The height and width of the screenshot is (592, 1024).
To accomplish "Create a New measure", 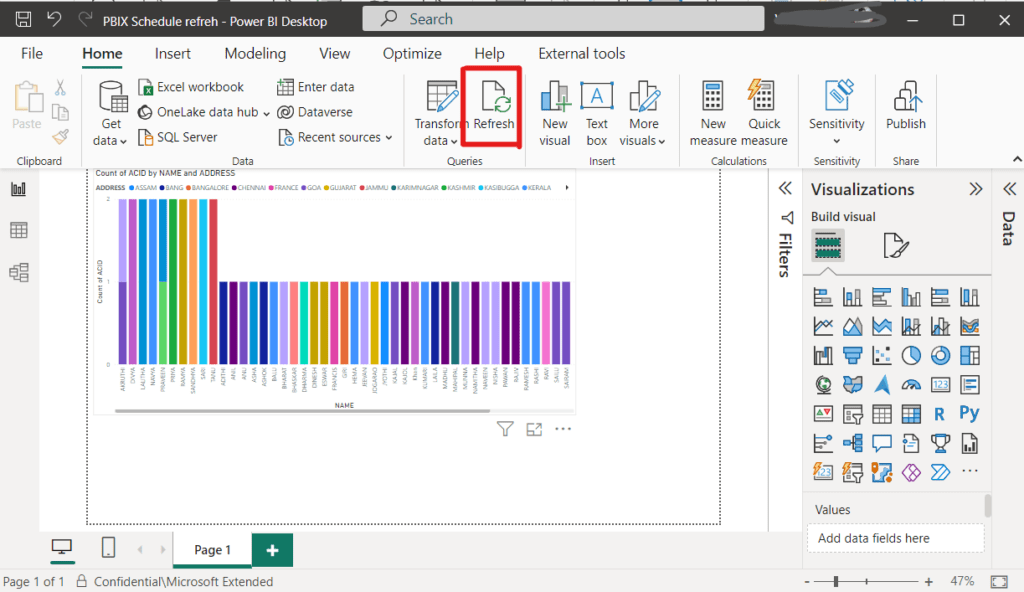I will 712,114.
